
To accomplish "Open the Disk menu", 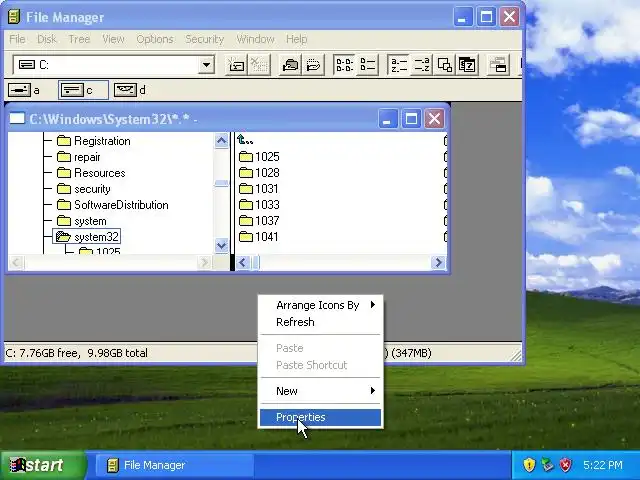I will click(x=47, y=39).
